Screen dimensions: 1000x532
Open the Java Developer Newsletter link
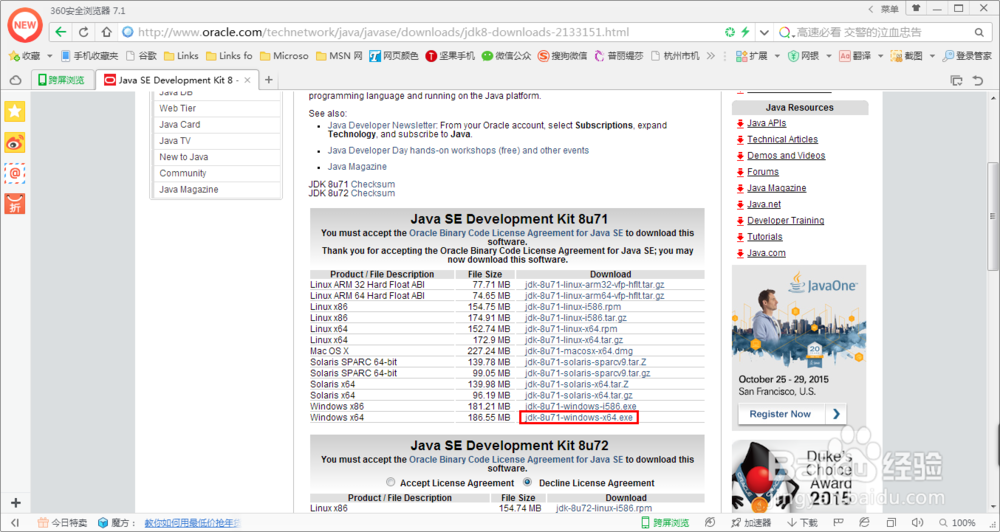pyautogui.click(x=382, y=125)
